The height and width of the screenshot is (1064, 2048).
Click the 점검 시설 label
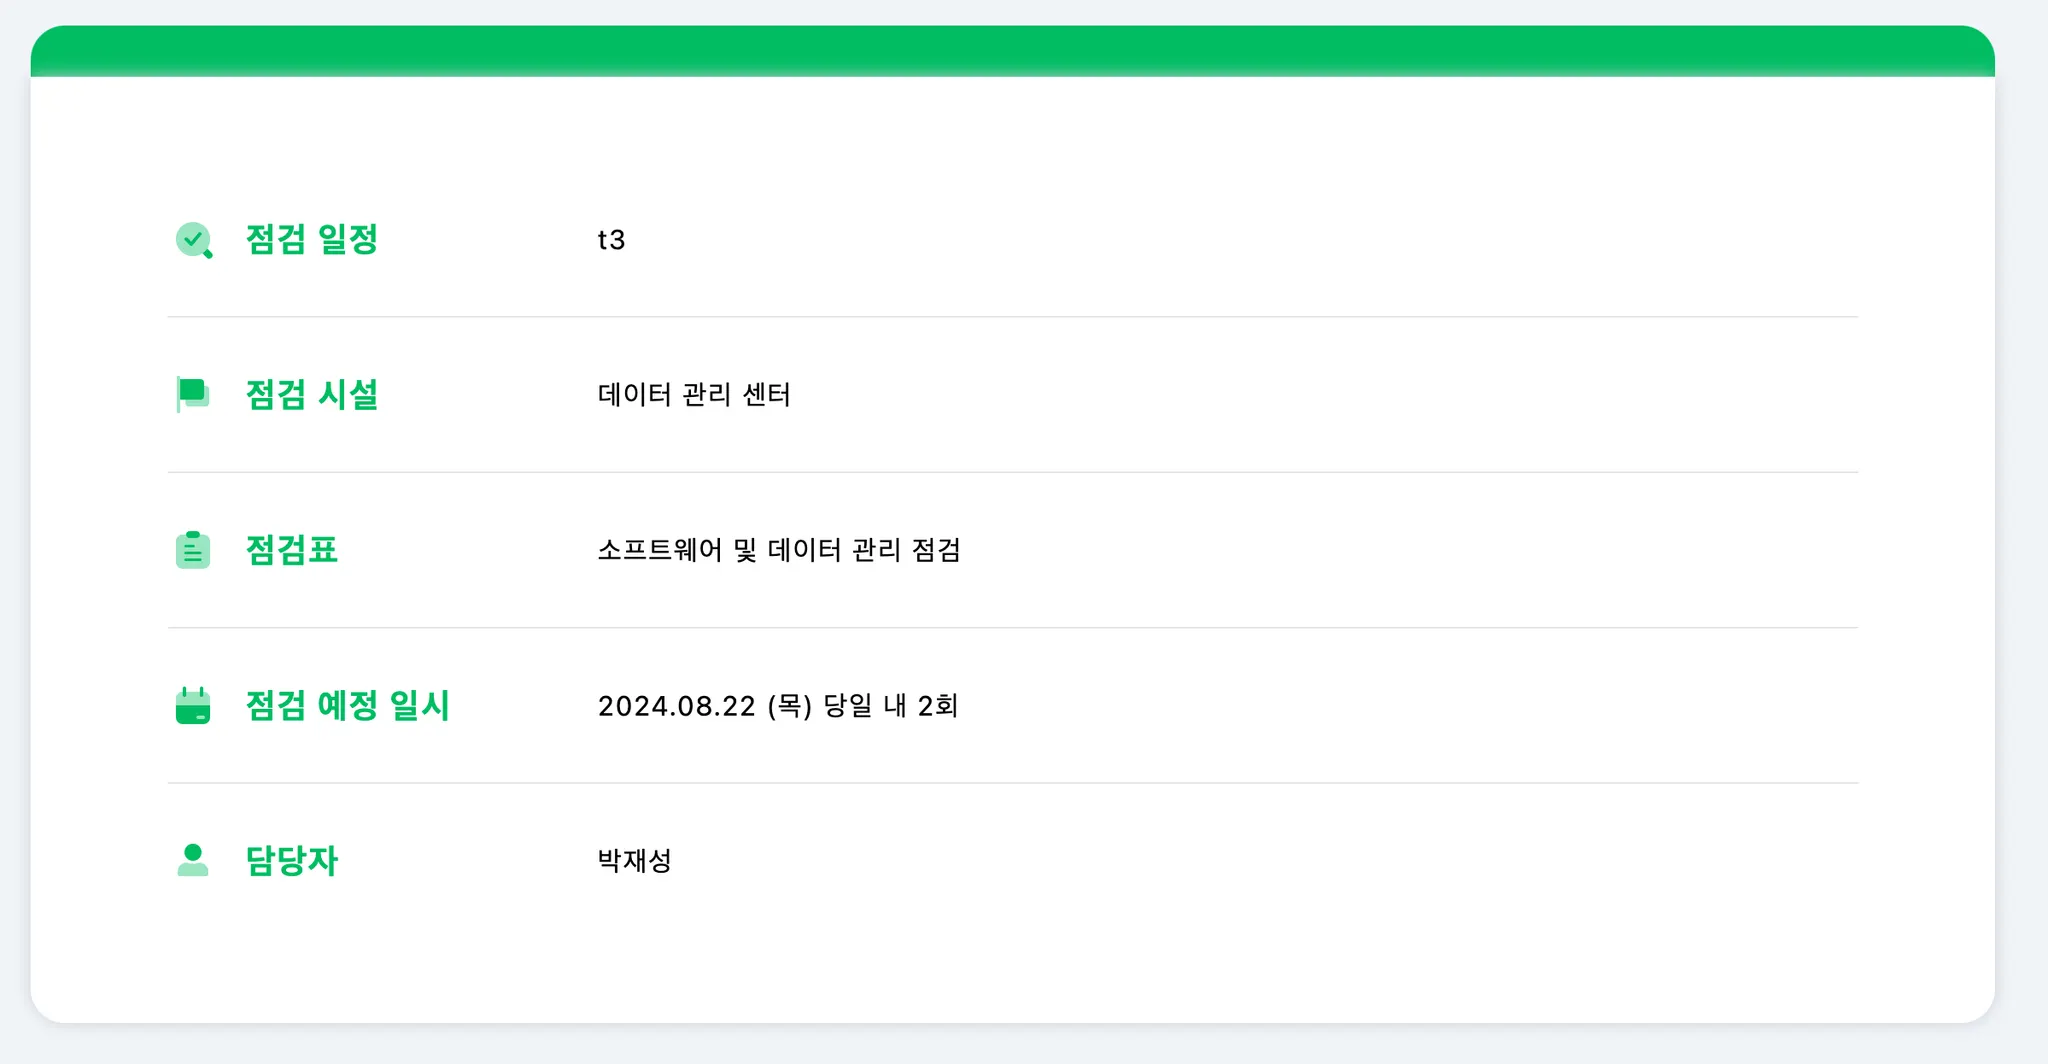[311, 394]
